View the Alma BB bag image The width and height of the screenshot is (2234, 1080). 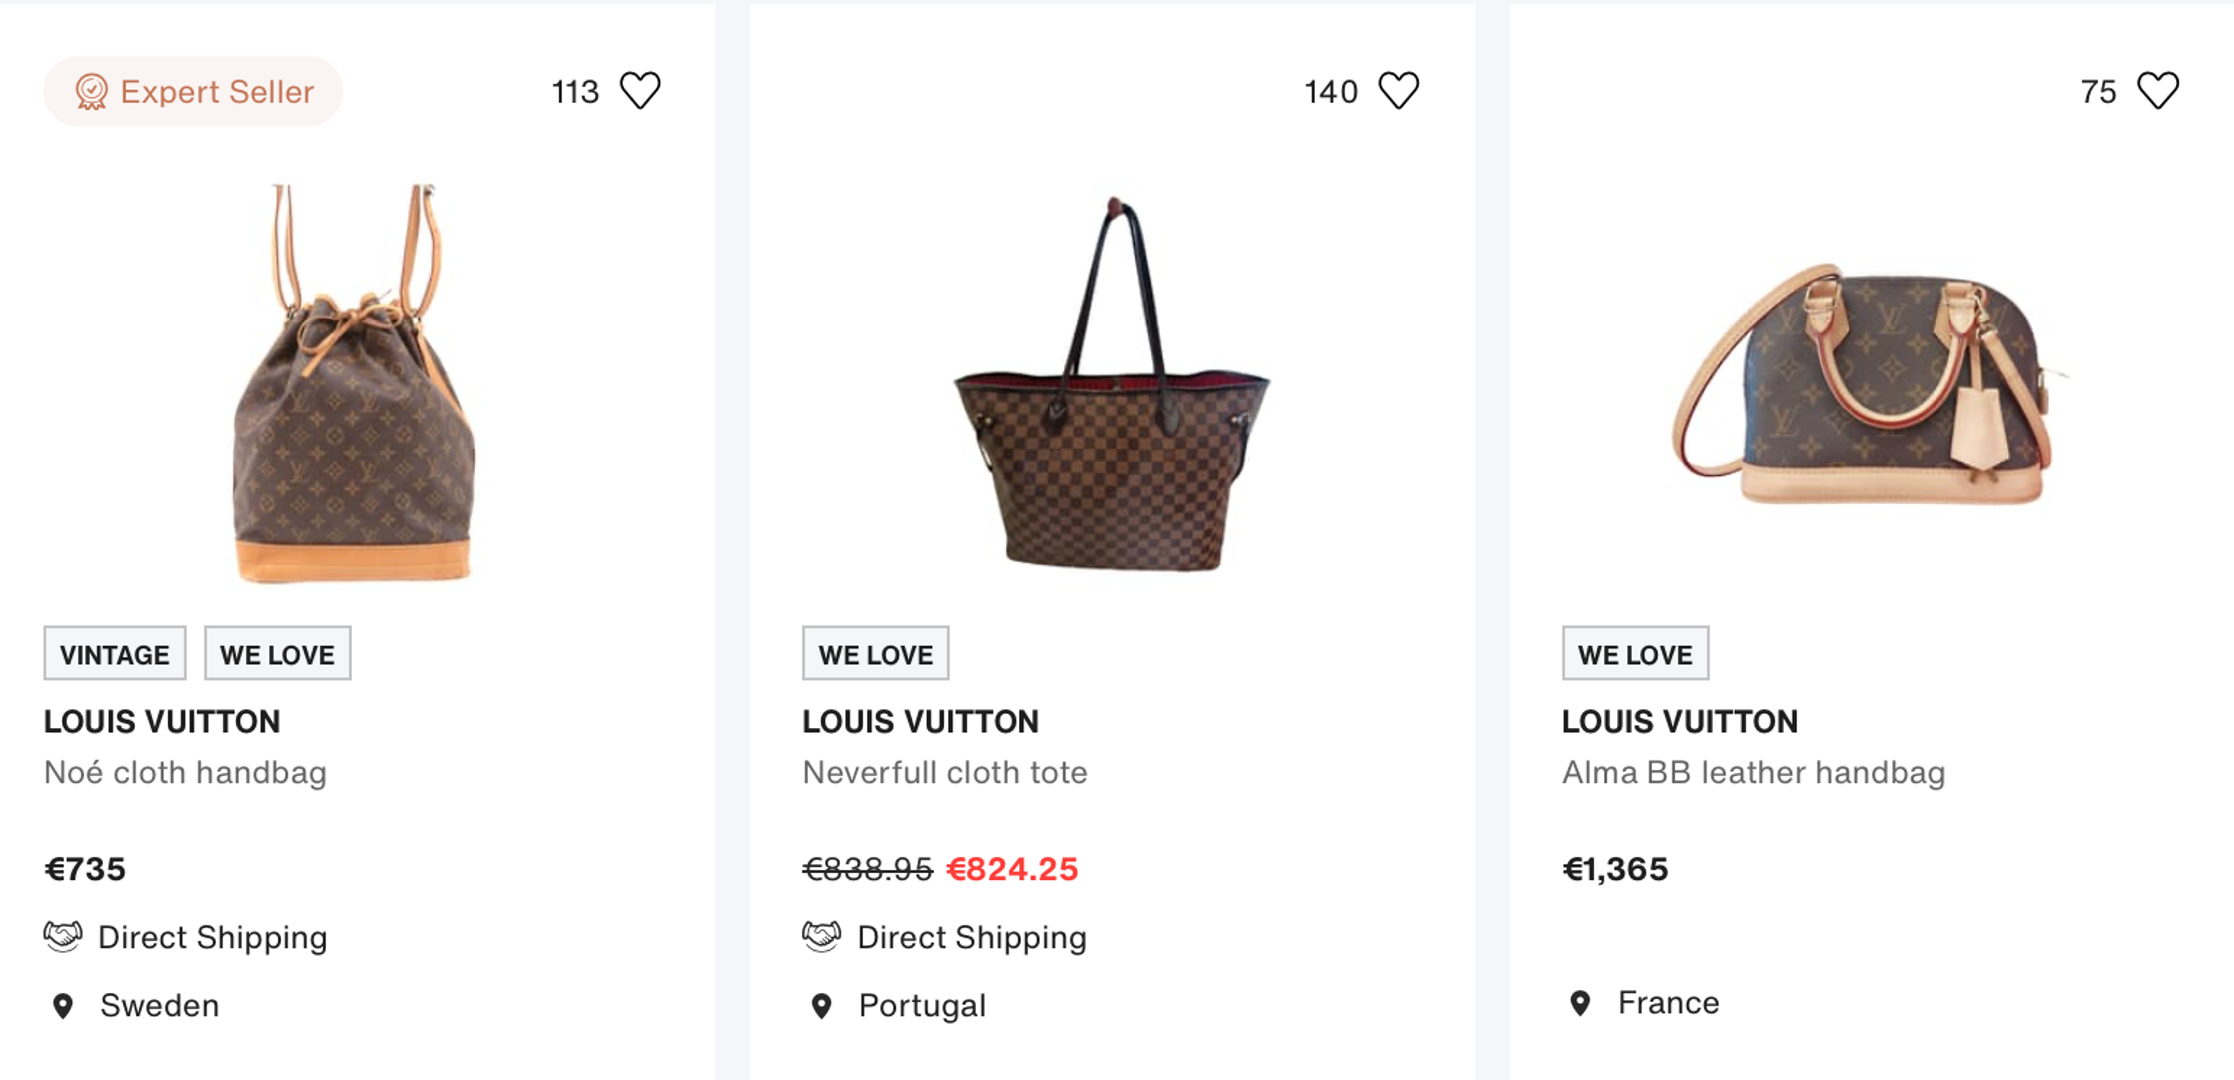click(1866, 385)
